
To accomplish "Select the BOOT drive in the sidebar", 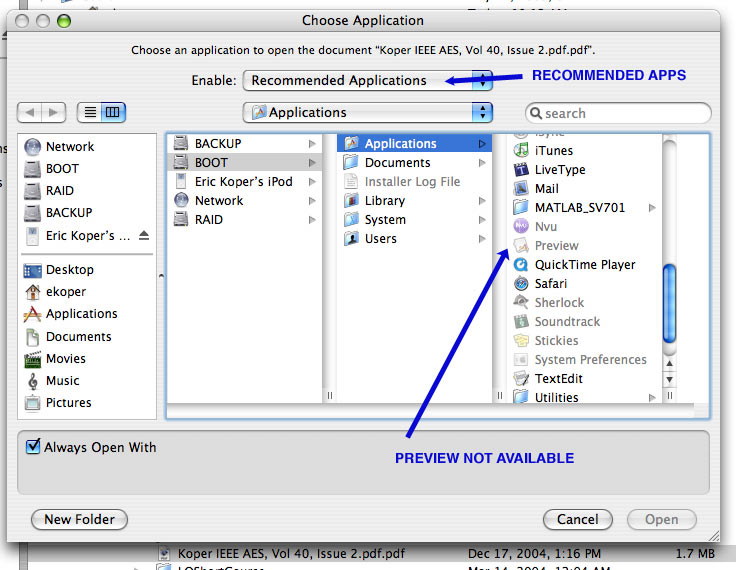I will pyautogui.click(x=62, y=169).
